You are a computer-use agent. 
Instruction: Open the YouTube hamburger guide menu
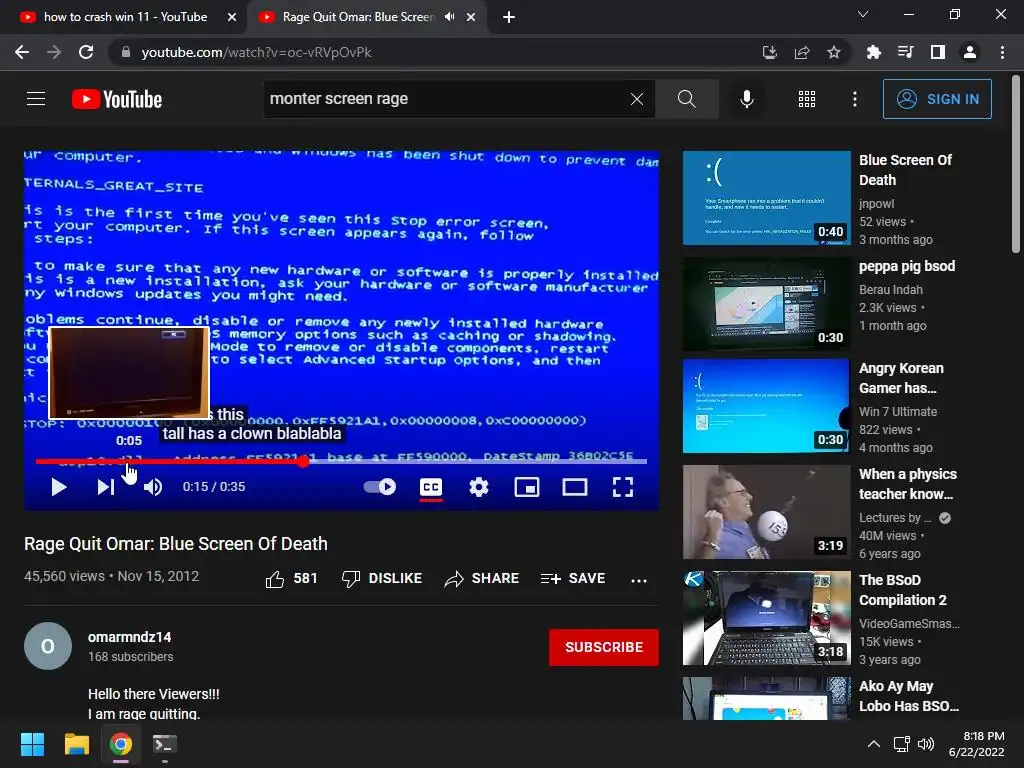pyautogui.click(x=36, y=99)
